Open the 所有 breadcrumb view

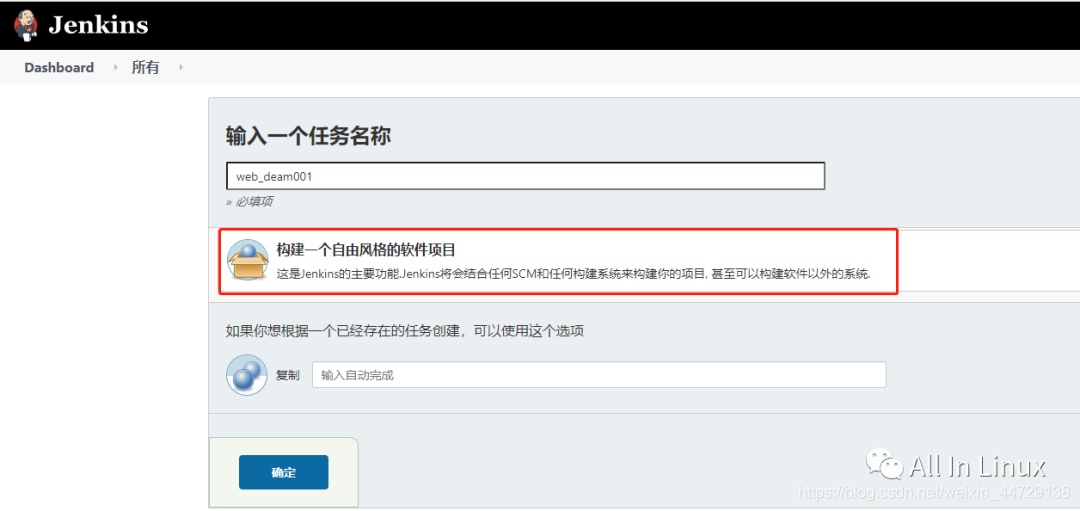[x=145, y=67]
